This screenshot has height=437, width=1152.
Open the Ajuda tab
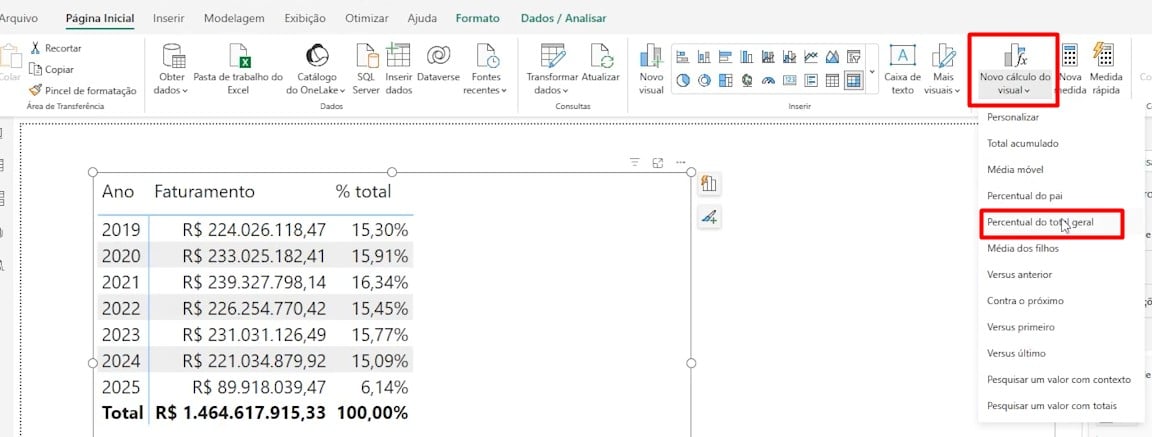[x=422, y=18]
